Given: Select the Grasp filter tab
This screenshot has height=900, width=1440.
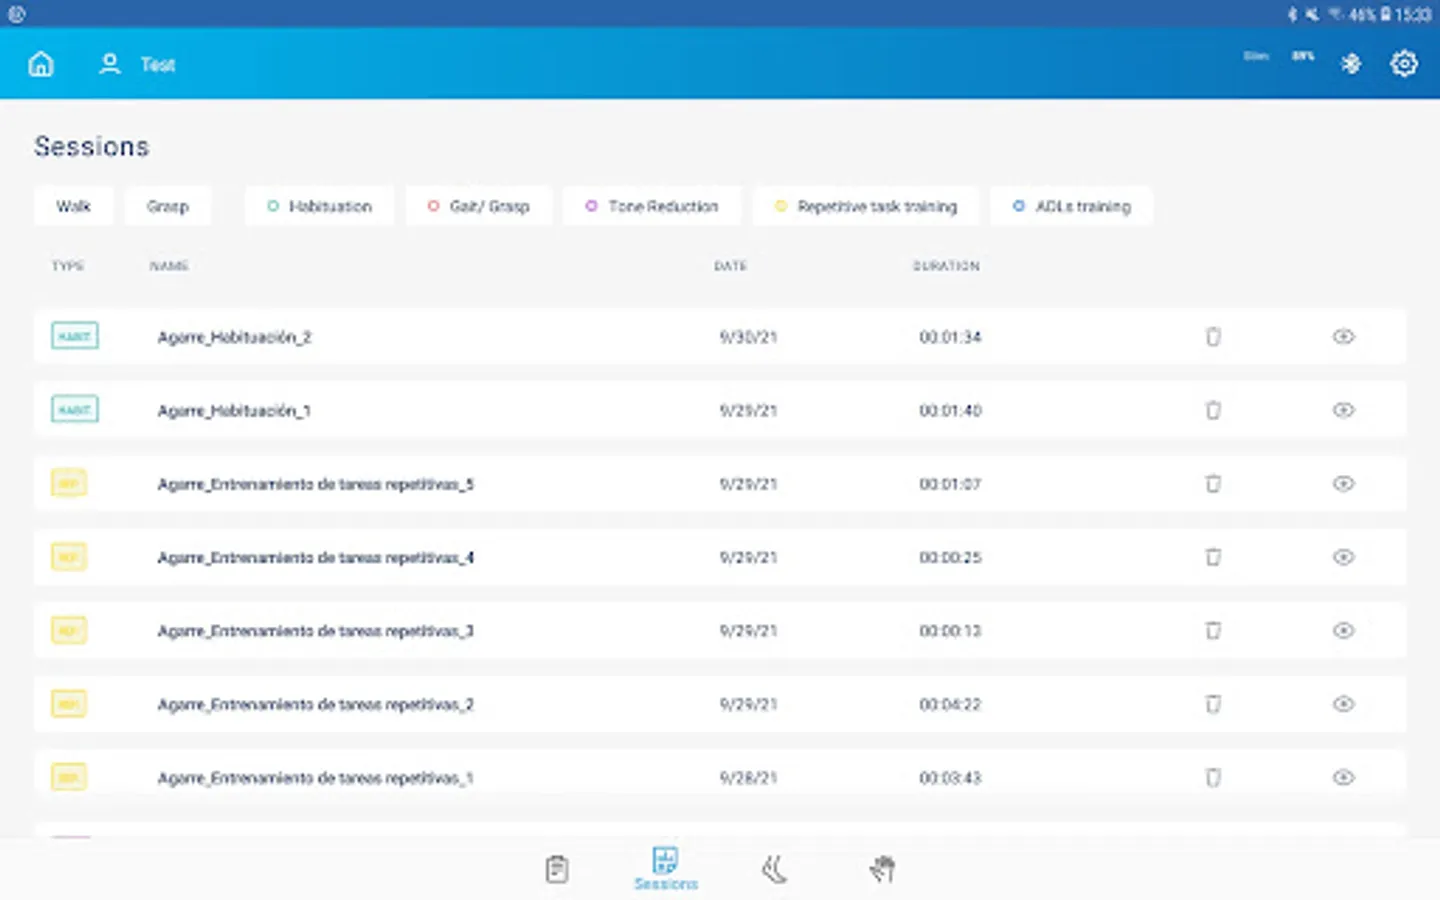Looking at the screenshot, I should 168,206.
